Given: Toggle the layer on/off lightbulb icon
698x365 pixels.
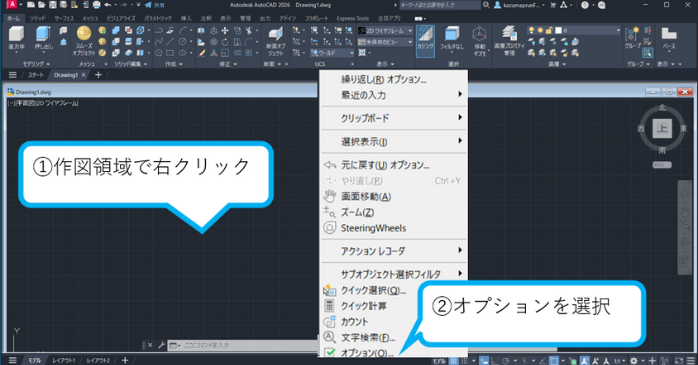Looking at the screenshot, I should click(531, 30).
